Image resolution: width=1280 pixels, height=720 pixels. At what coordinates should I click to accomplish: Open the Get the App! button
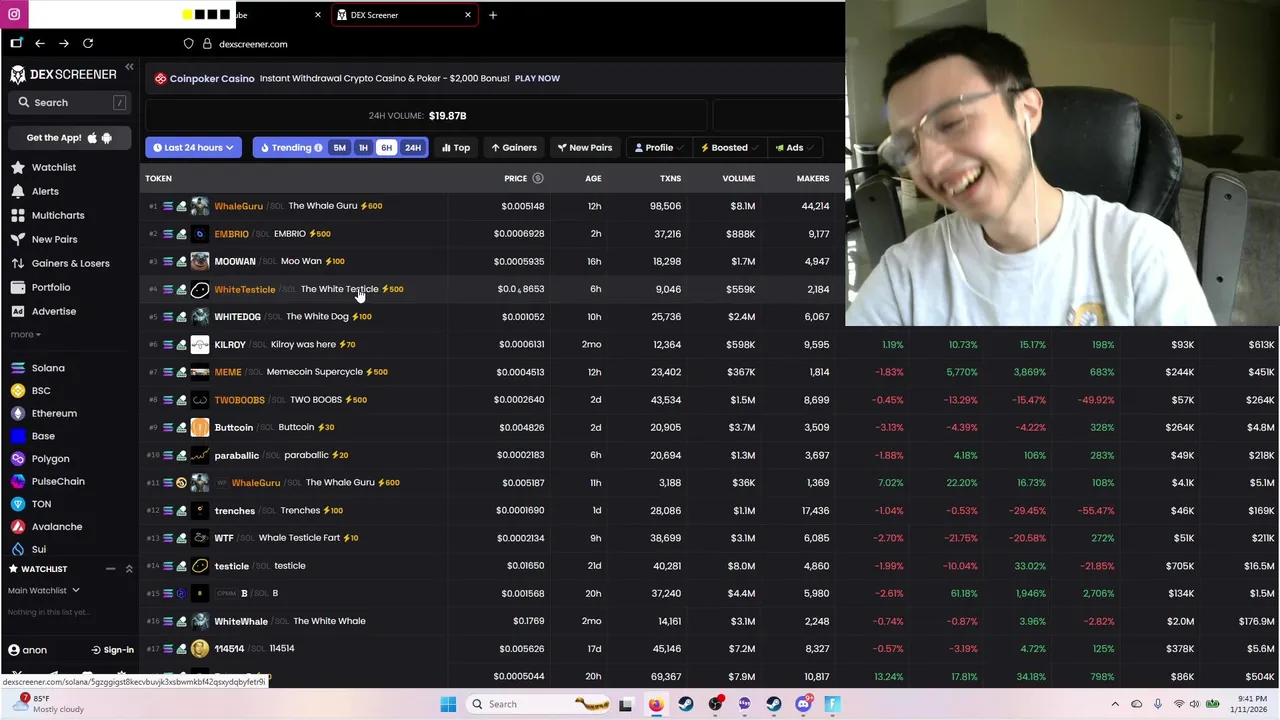69,138
